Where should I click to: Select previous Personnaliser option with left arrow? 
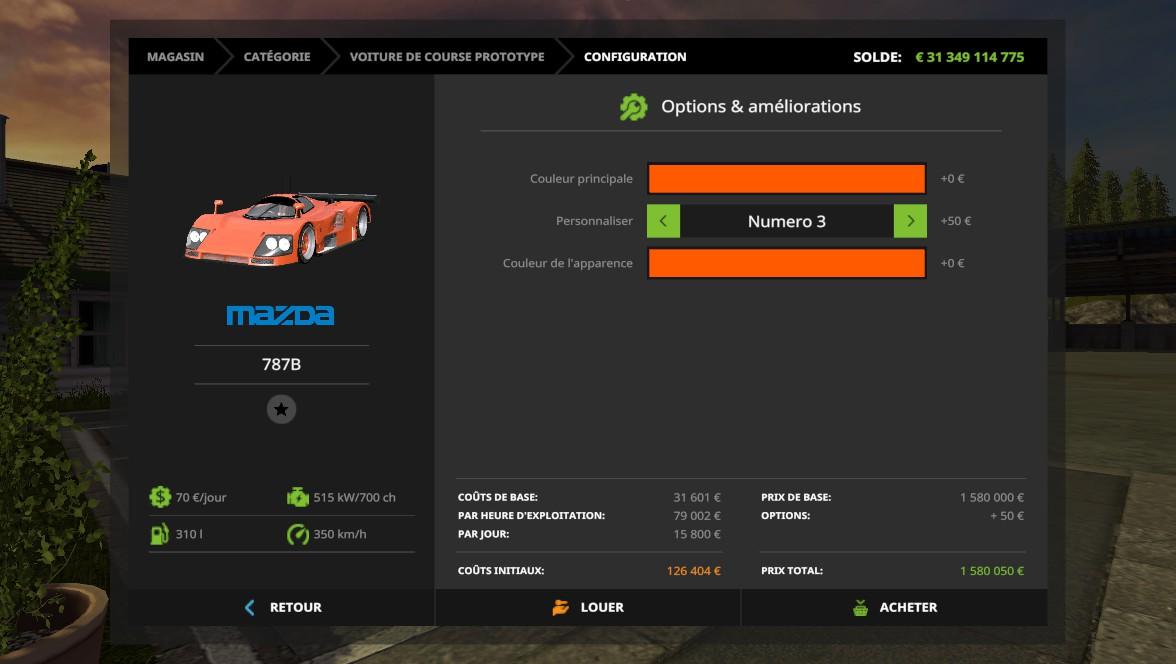663,221
